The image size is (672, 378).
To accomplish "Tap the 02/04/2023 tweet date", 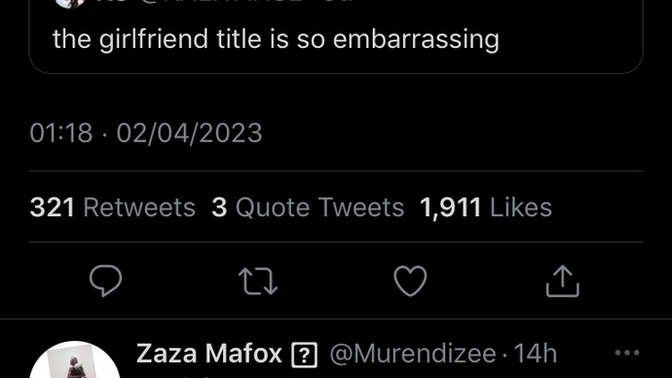I will pos(189,132).
